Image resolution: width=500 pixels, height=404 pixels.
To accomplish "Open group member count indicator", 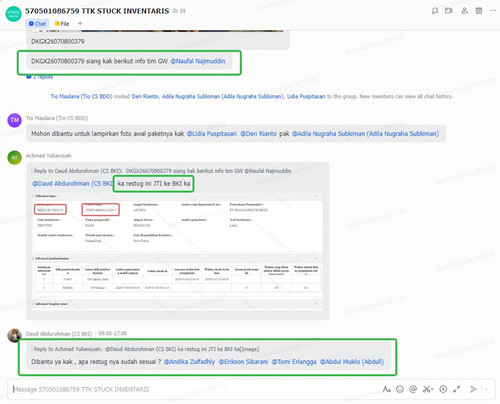I will (179, 11).
